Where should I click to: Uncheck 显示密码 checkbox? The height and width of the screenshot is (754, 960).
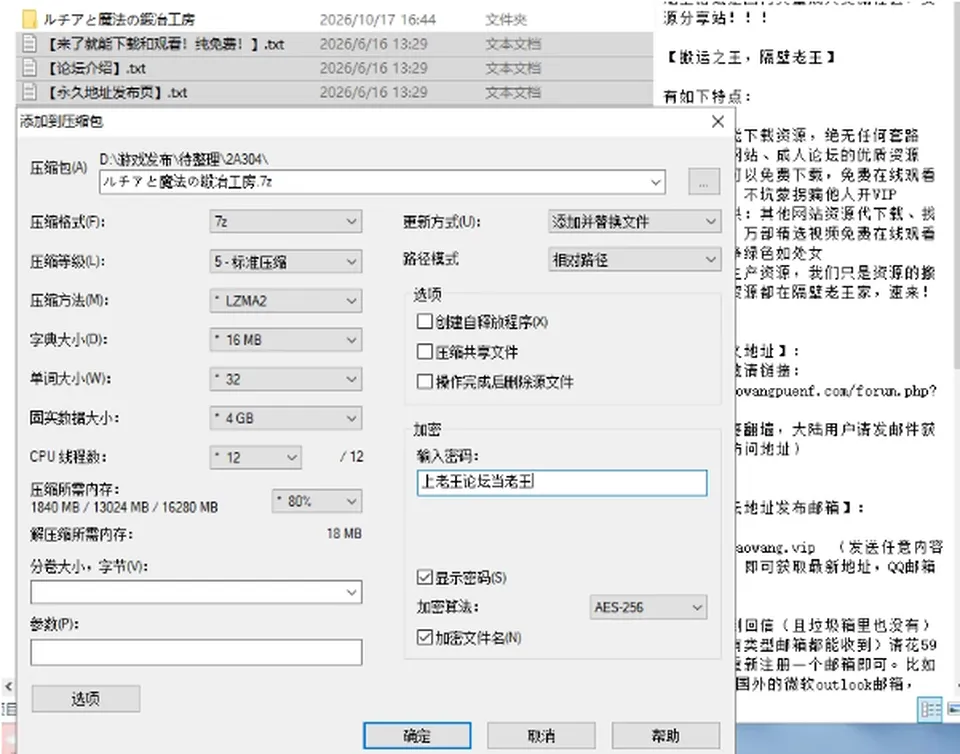[x=424, y=577]
